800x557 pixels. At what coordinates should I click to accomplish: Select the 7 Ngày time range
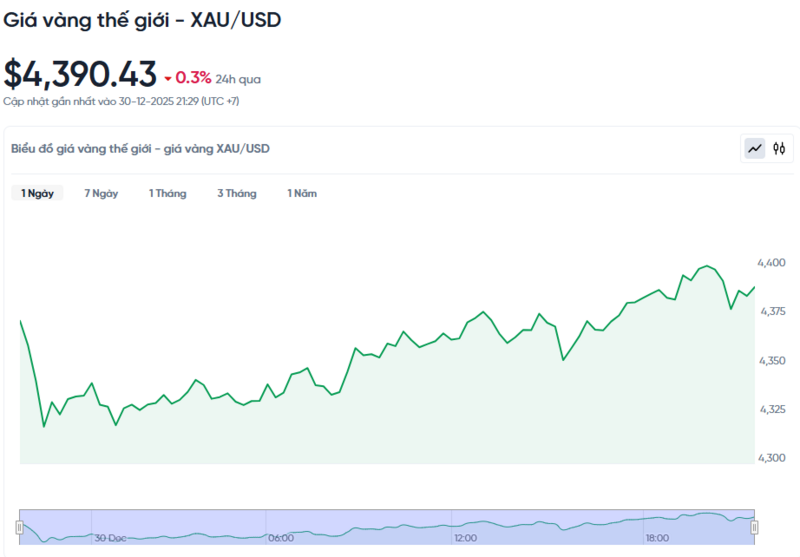[x=101, y=193]
